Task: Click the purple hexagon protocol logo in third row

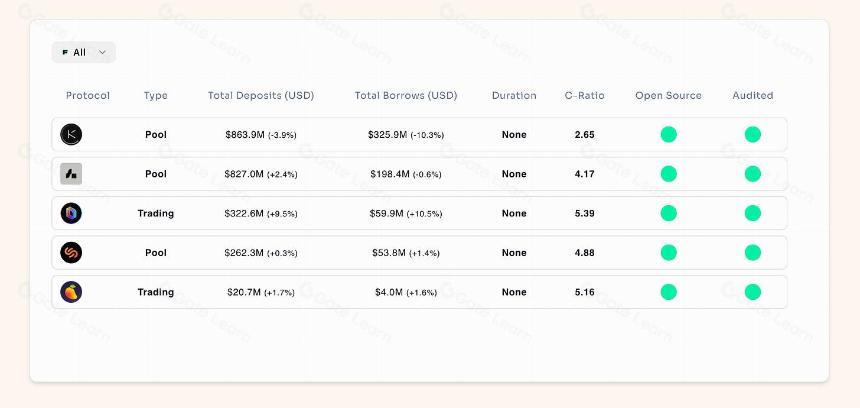Action: [x=71, y=213]
